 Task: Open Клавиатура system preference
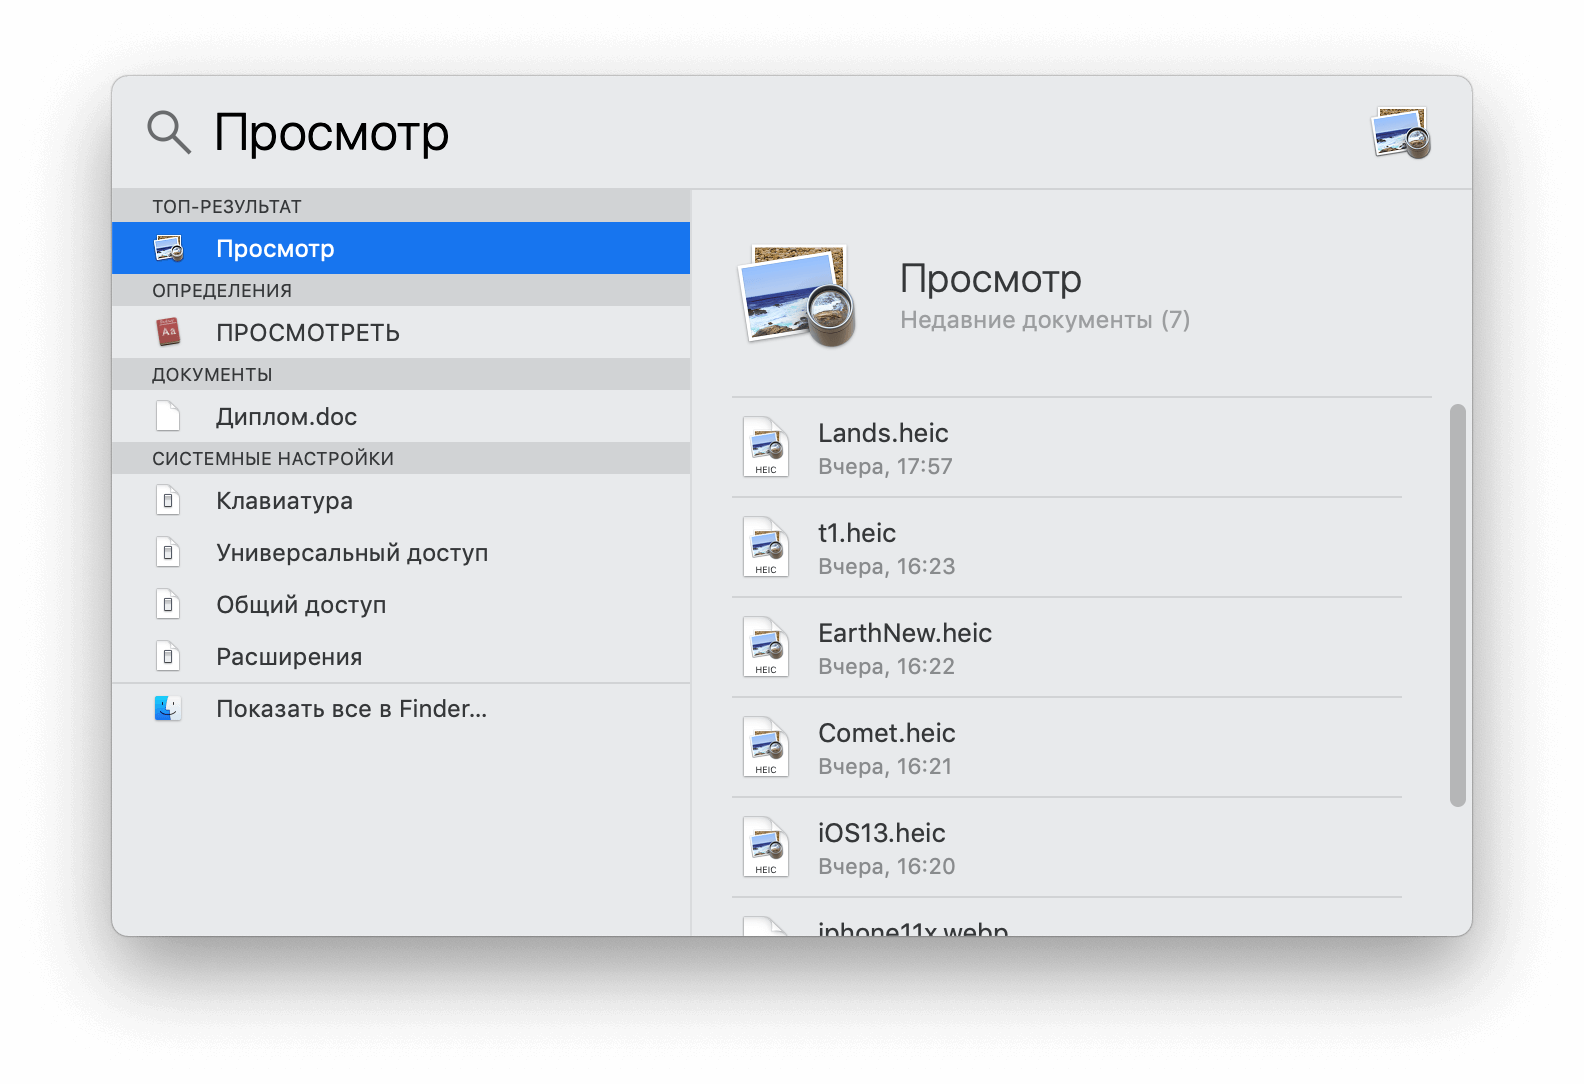point(401,500)
